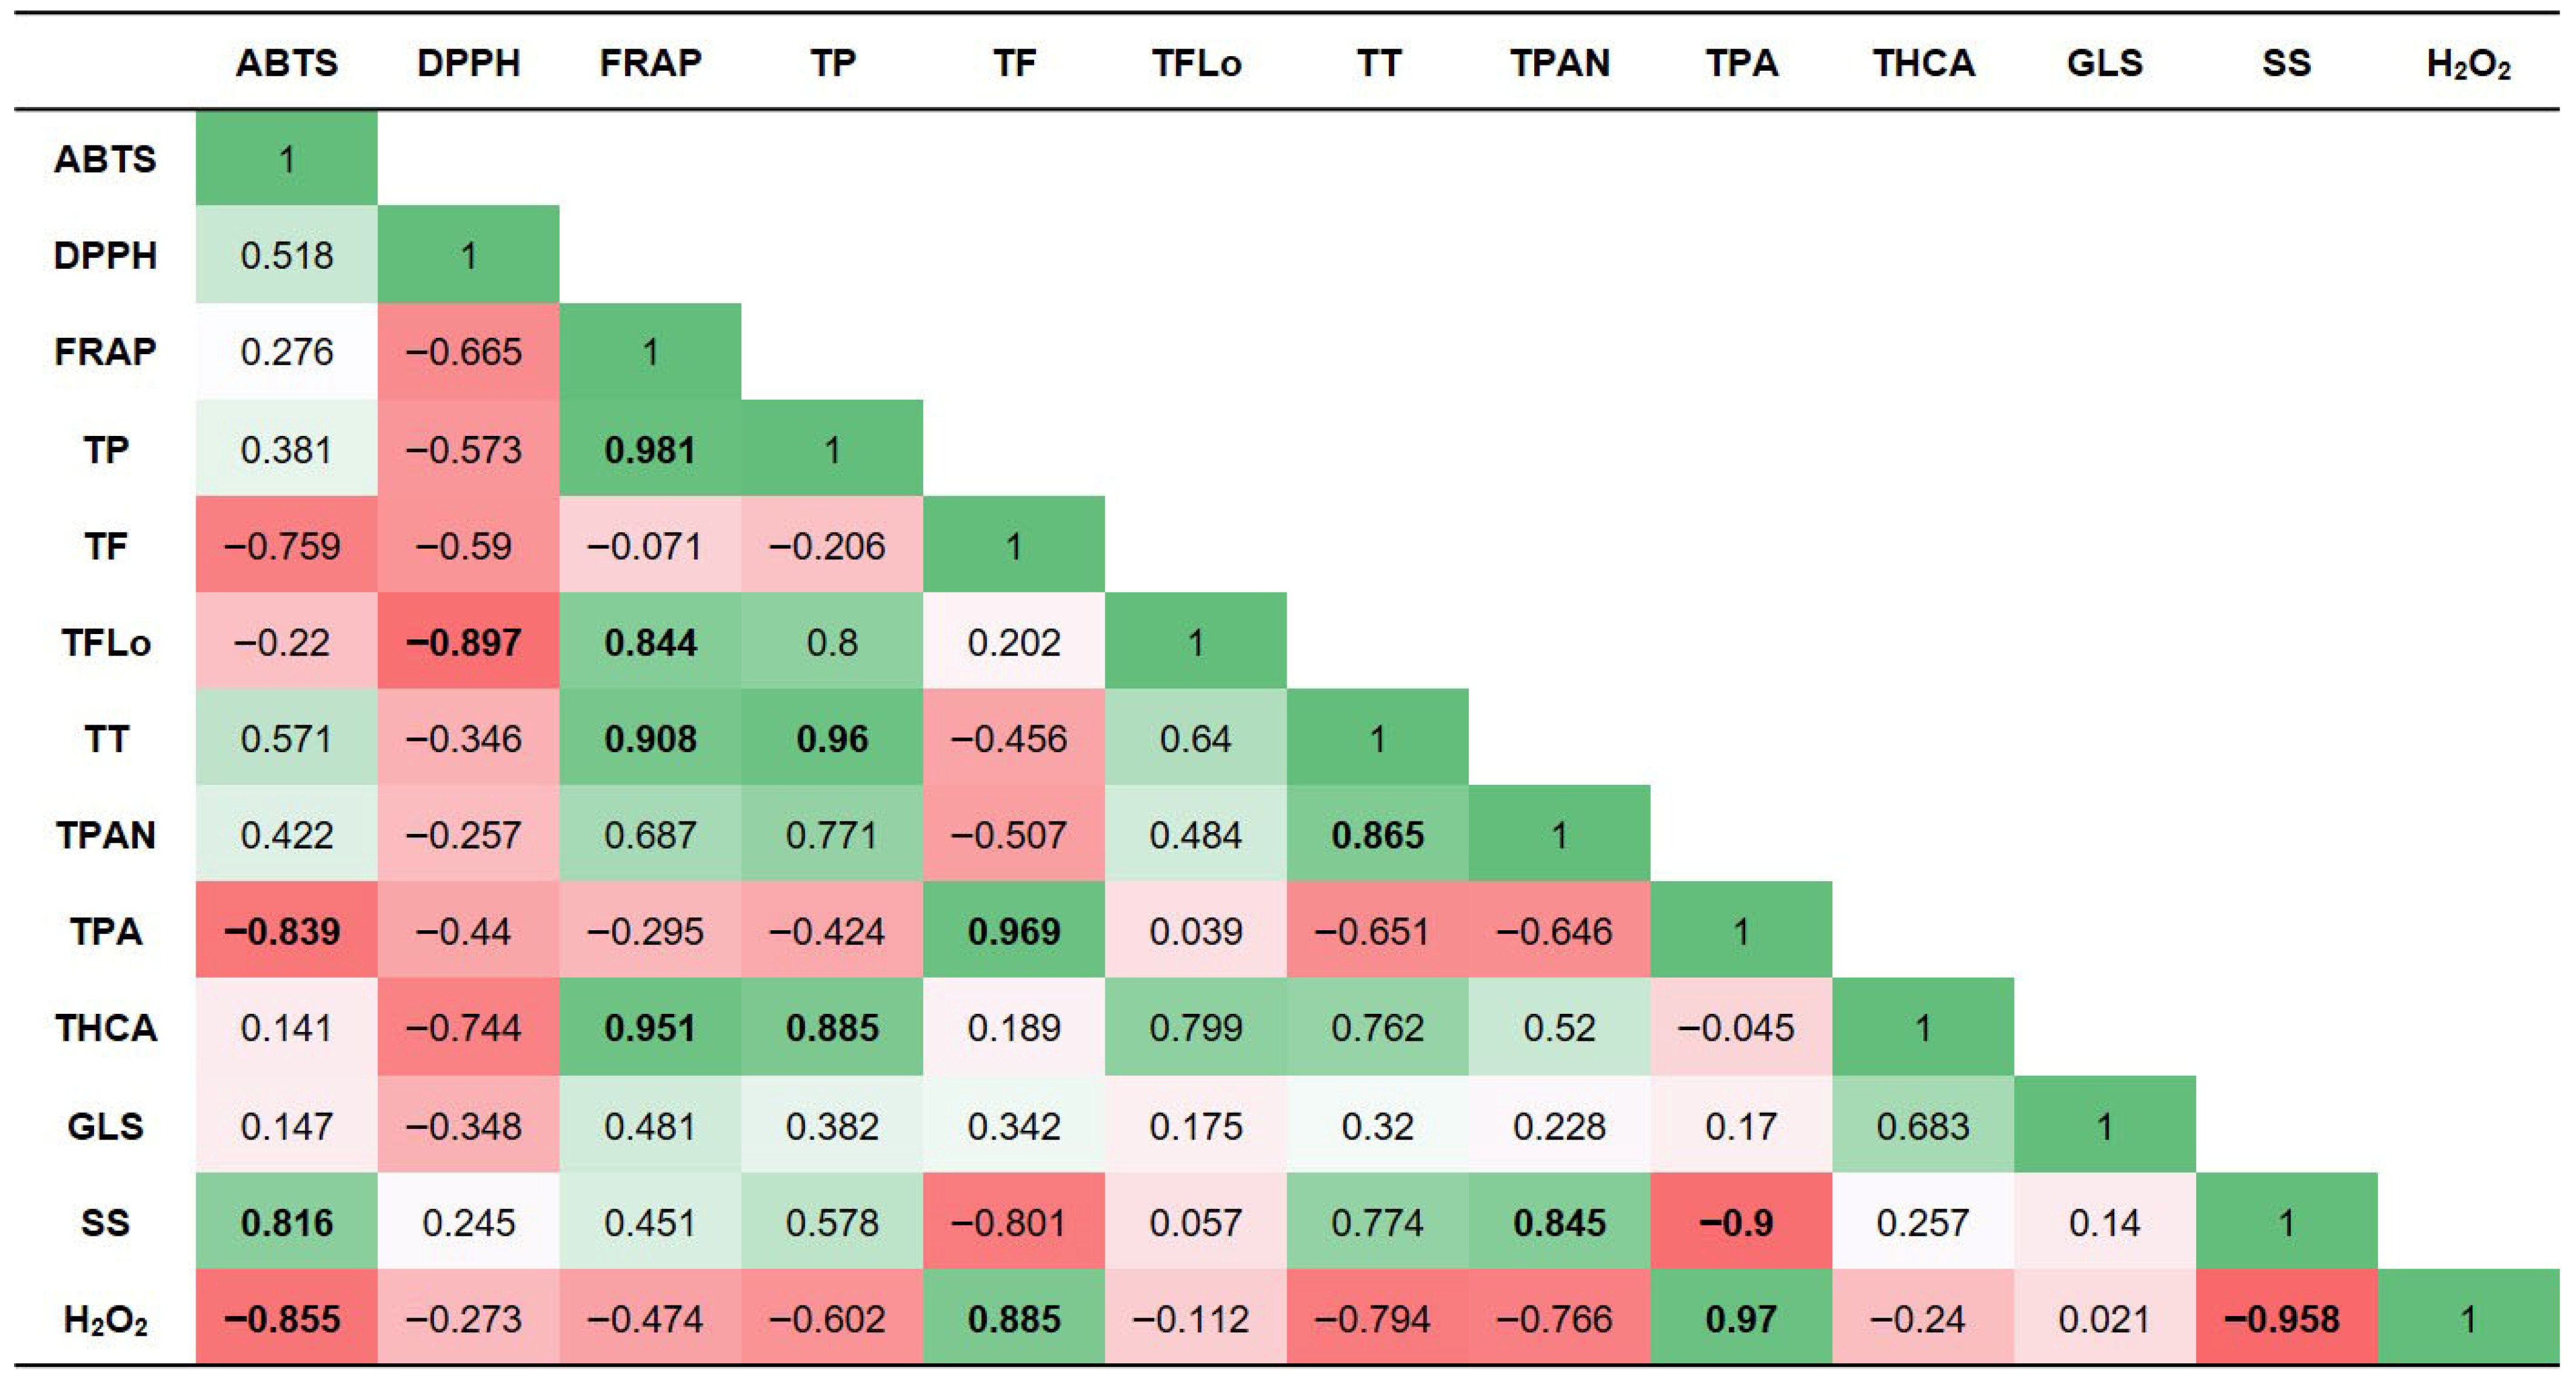This screenshot has height=1382, width=2576.
Task: Select the THCA column header
Action: [1923, 63]
